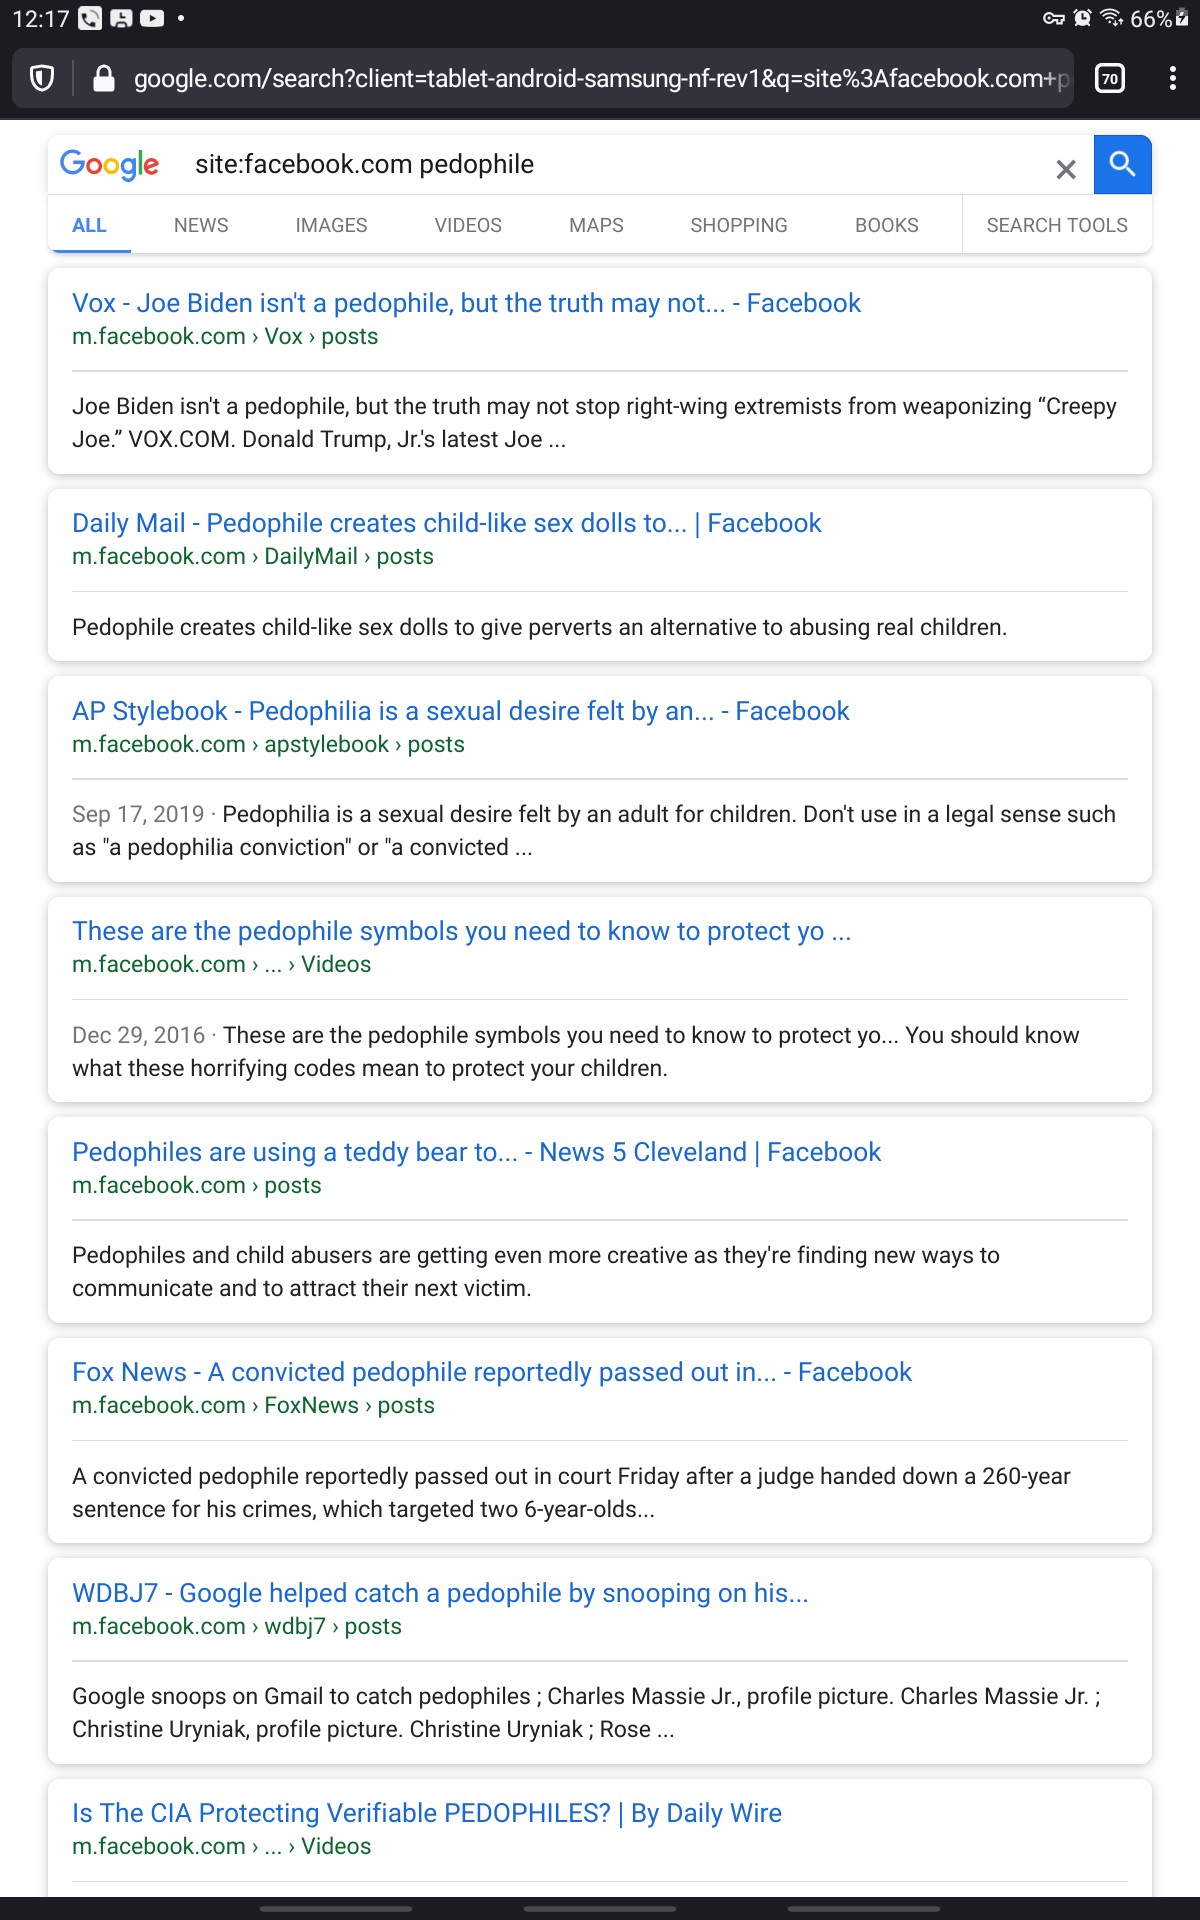Expand SEARCH TOOLS options
This screenshot has width=1200, height=1920.
1057,226
